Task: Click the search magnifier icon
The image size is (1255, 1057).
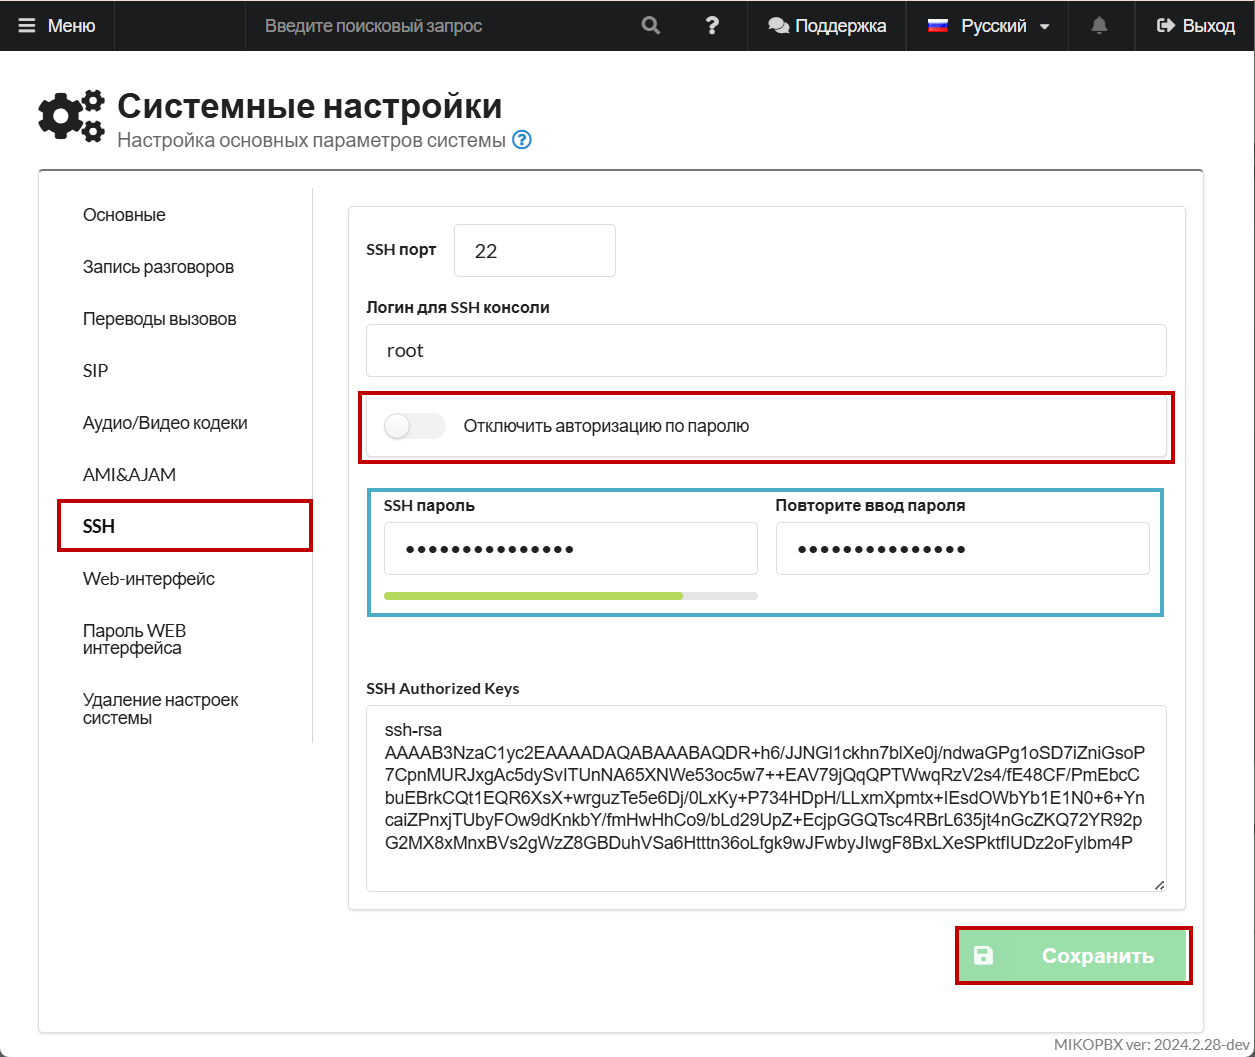Action: (651, 26)
